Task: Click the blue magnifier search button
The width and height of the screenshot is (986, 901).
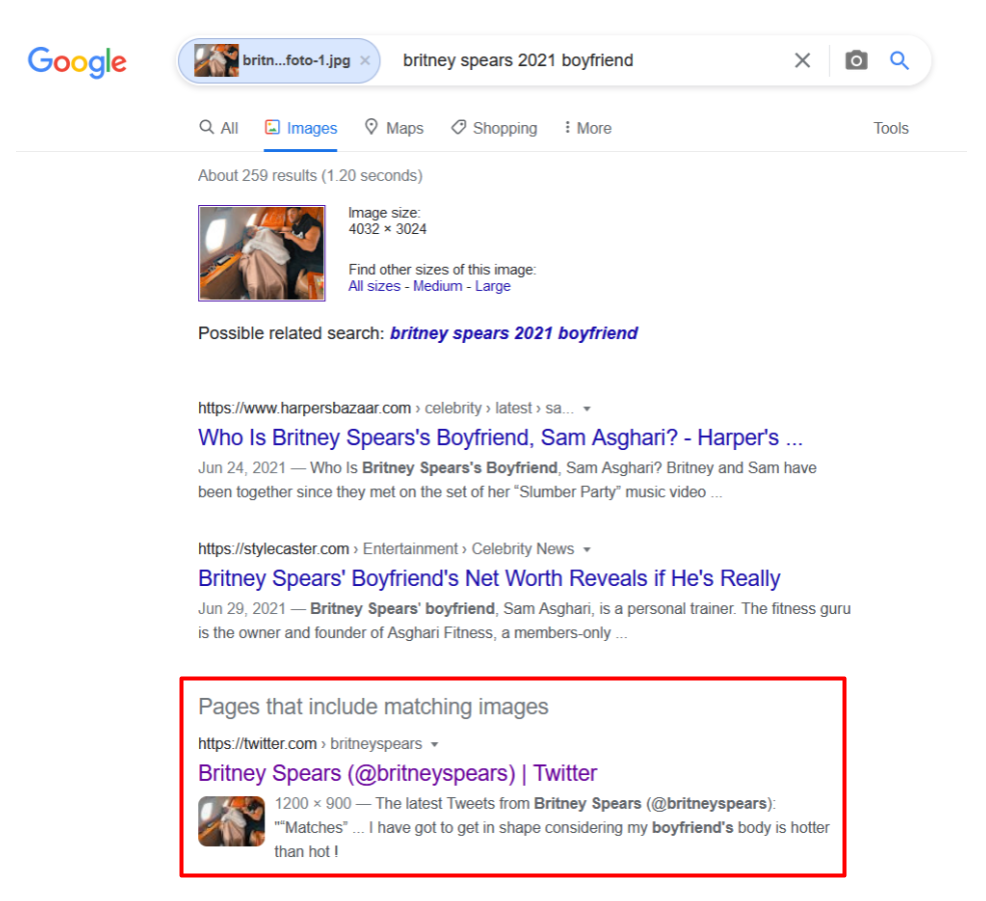Action: coord(899,61)
